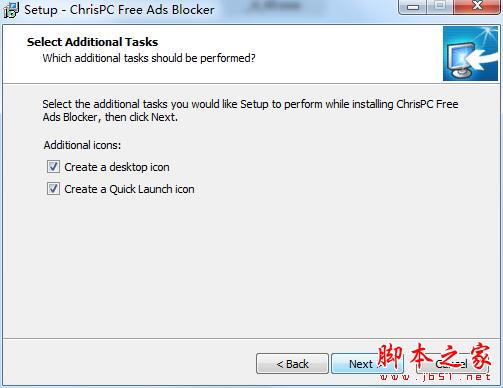Click the 'Create a Quick Launch icon' label
Image resolution: width=503 pixels, height=388 pixels.
tap(129, 189)
